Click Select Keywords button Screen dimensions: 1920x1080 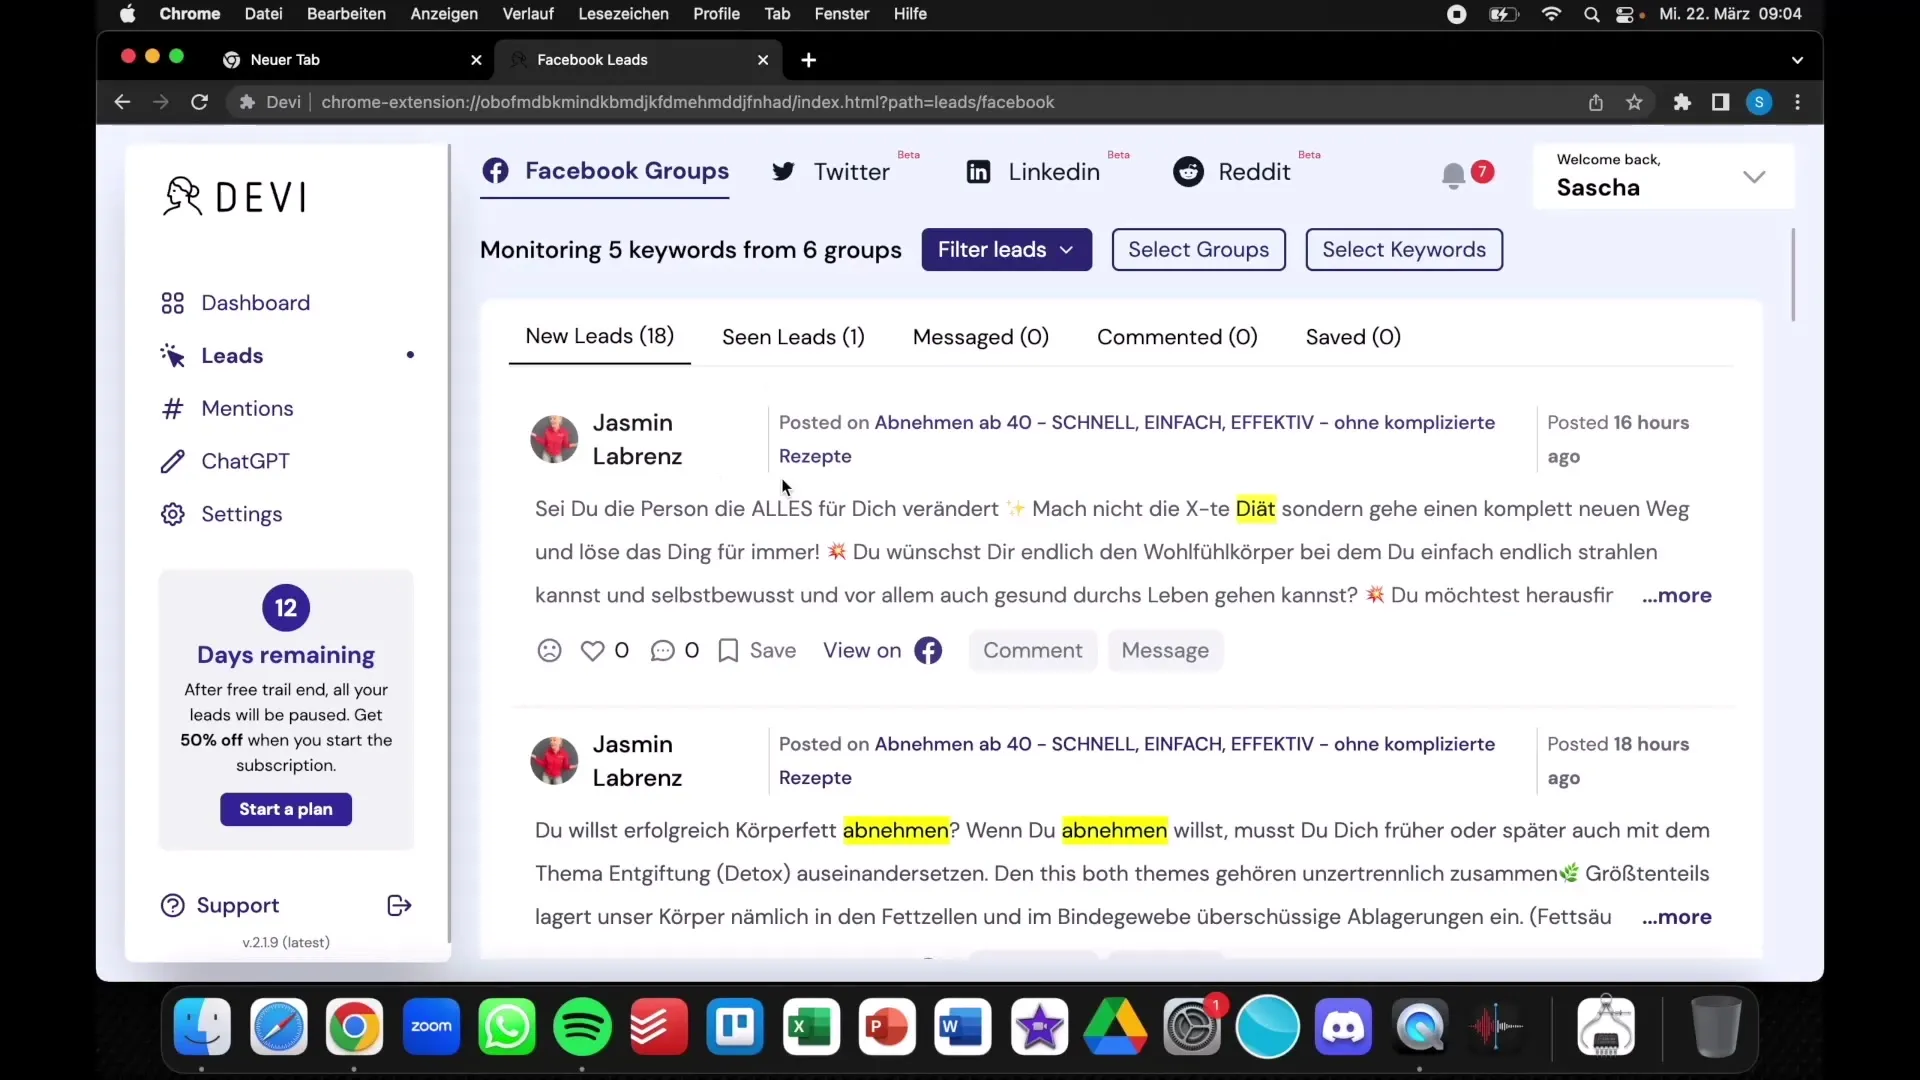(1404, 249)
